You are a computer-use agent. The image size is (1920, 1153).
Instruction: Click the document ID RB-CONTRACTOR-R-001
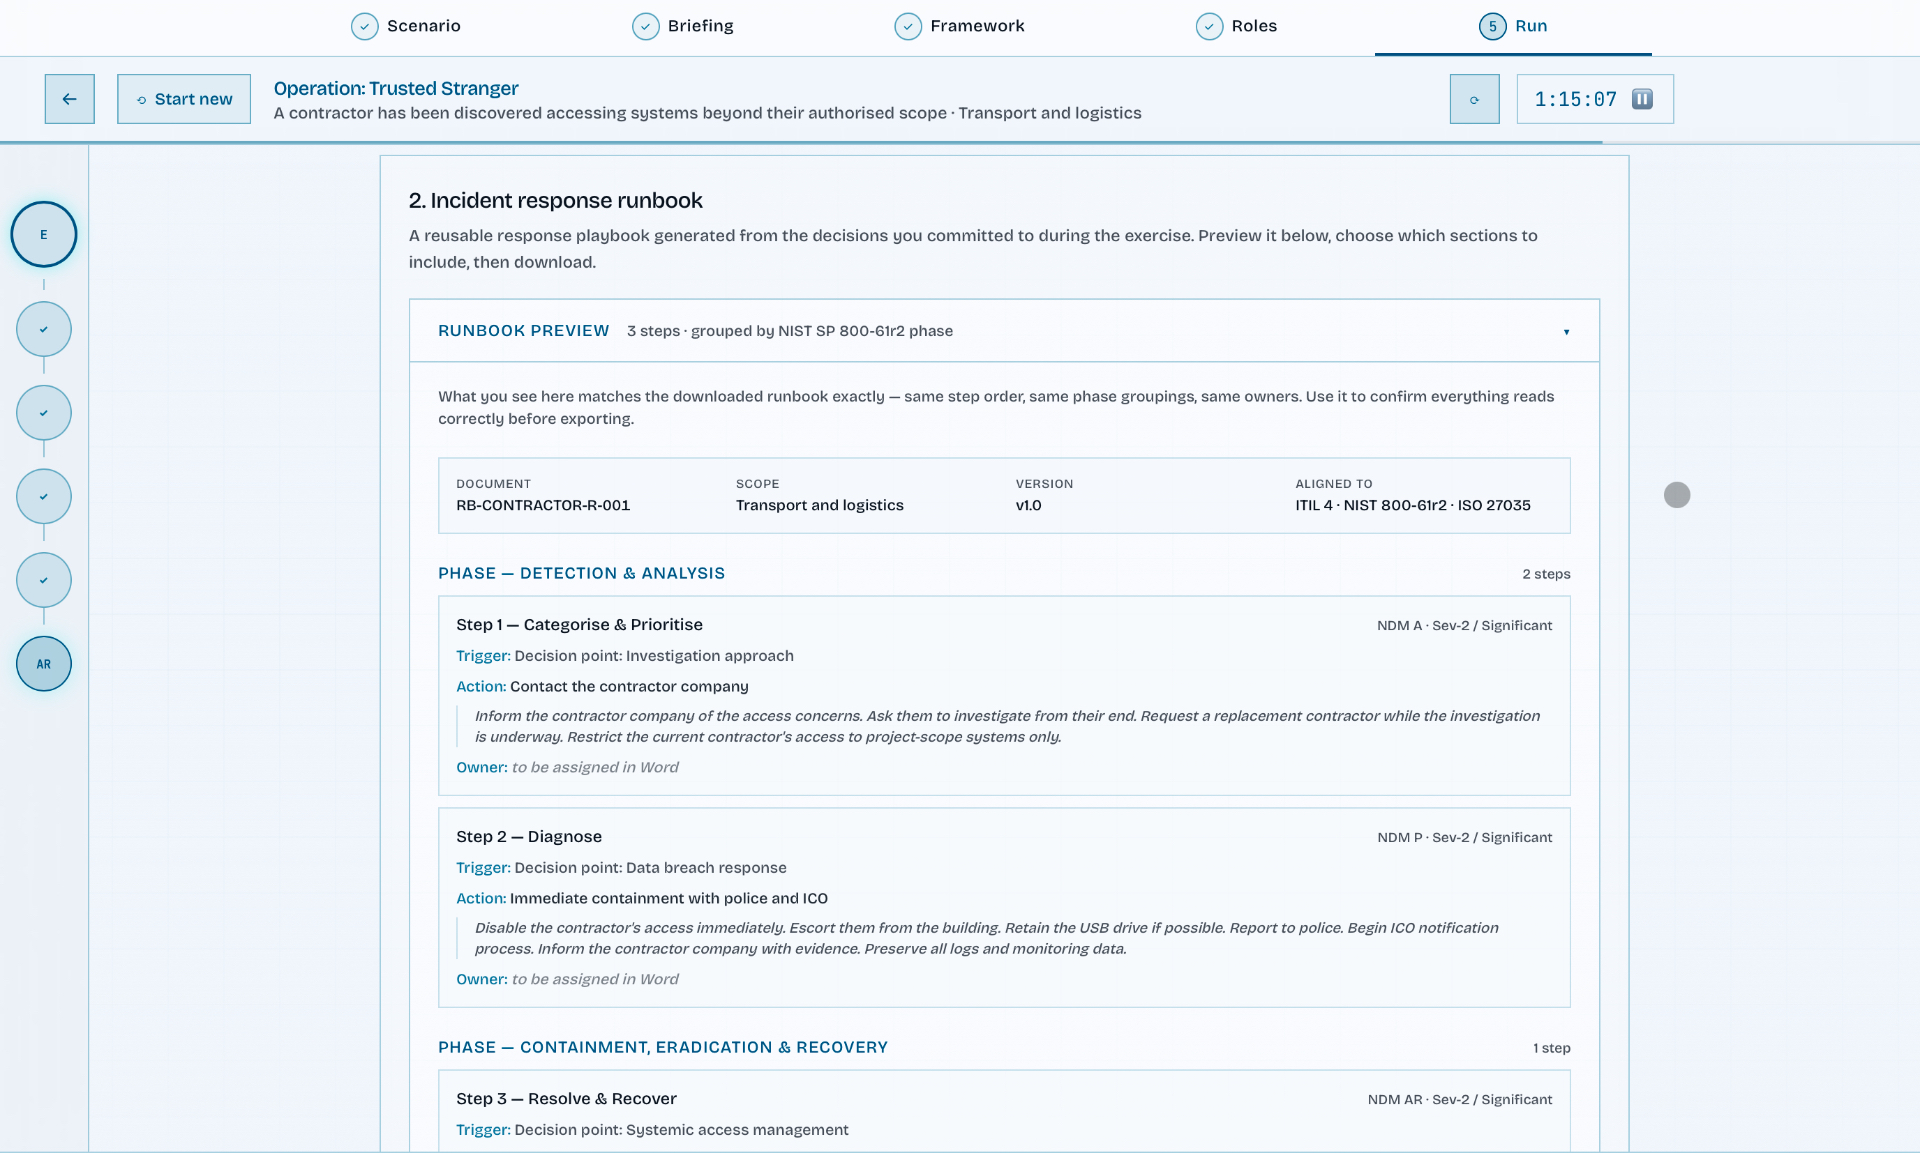[543, 505]
